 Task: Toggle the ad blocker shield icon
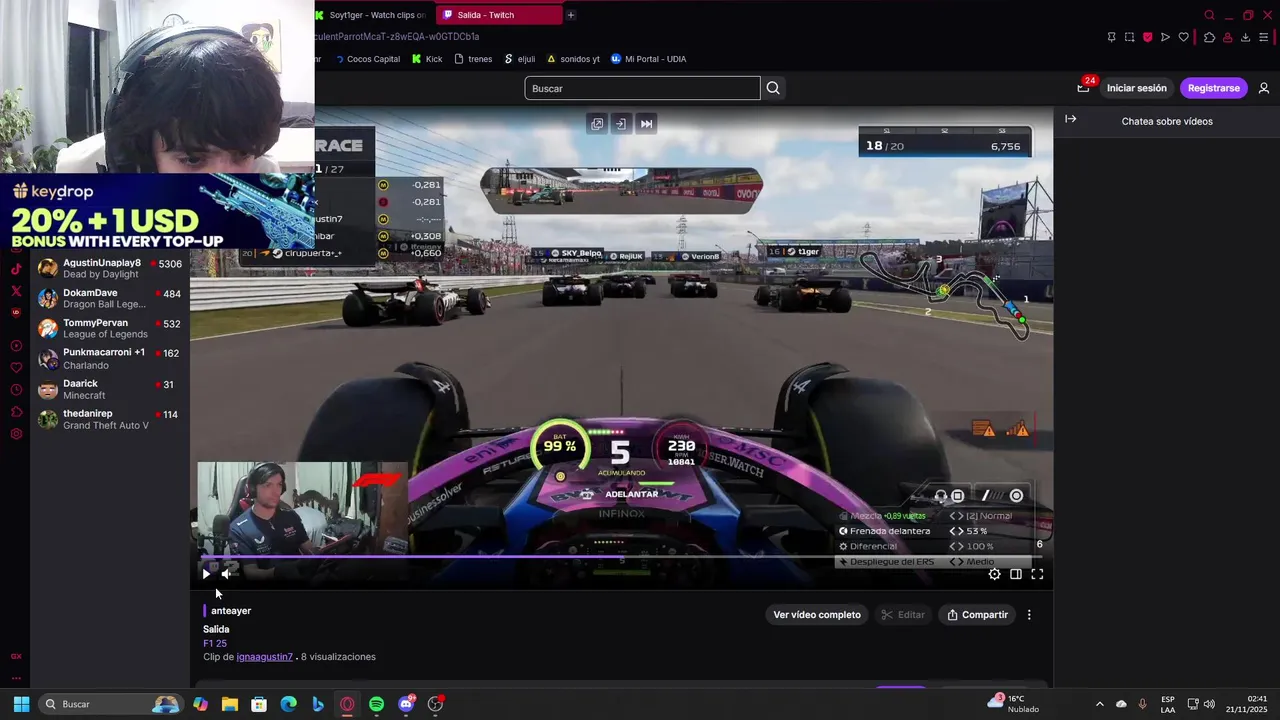tap(1147, 37)
